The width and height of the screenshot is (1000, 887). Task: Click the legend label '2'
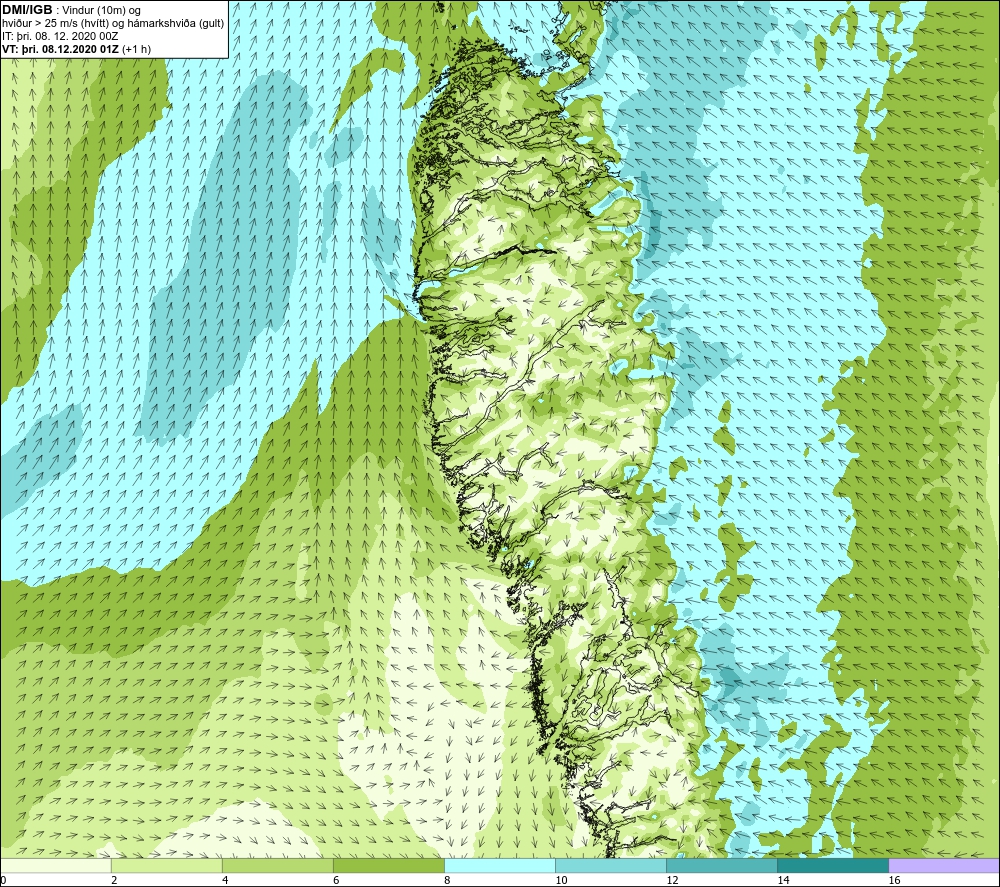pyautogui.click(x=114, y=880)
